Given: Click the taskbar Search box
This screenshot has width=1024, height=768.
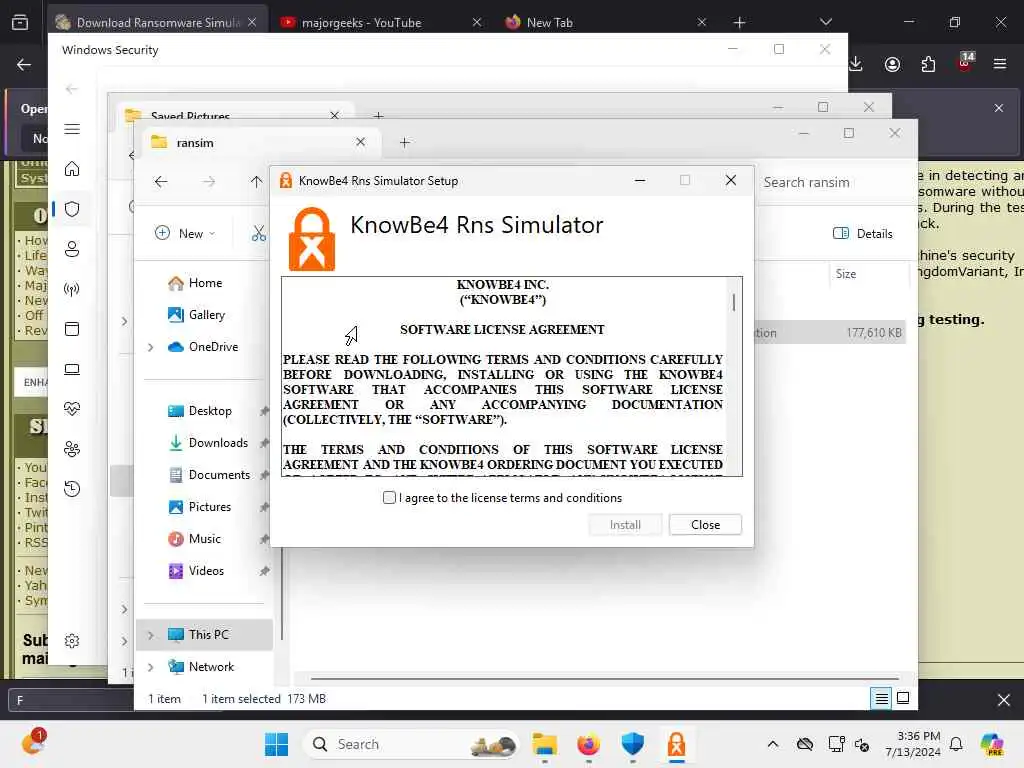Looking at the screenshot, I should pos(412,744).
